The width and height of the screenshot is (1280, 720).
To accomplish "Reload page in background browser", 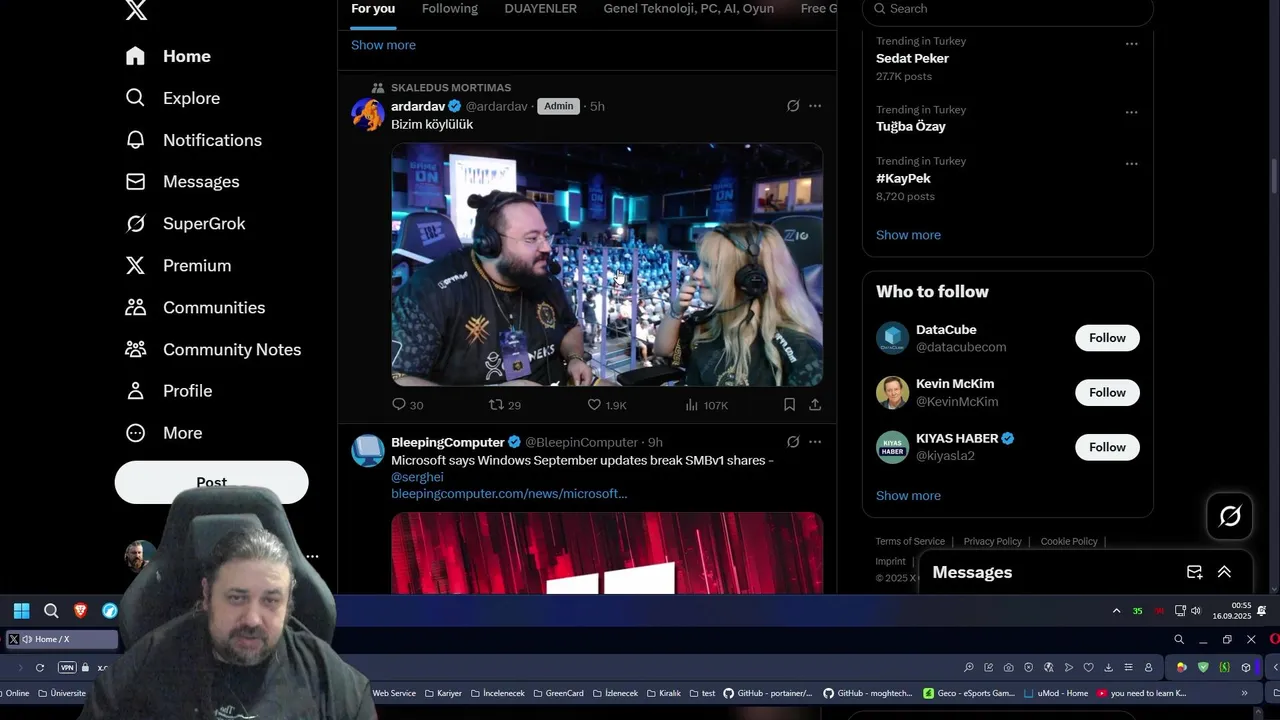I will point(40,667).
